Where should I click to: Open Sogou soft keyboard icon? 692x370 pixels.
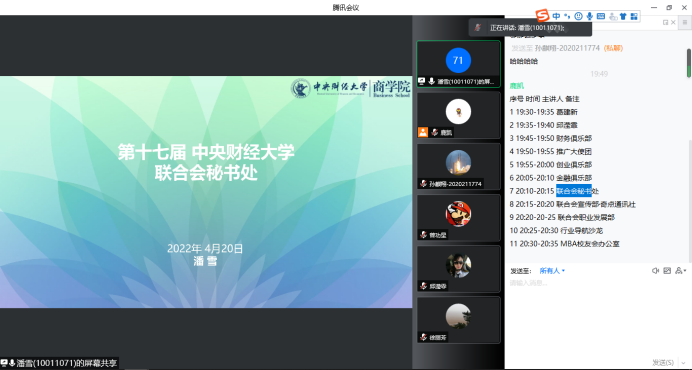click(601, 16)
